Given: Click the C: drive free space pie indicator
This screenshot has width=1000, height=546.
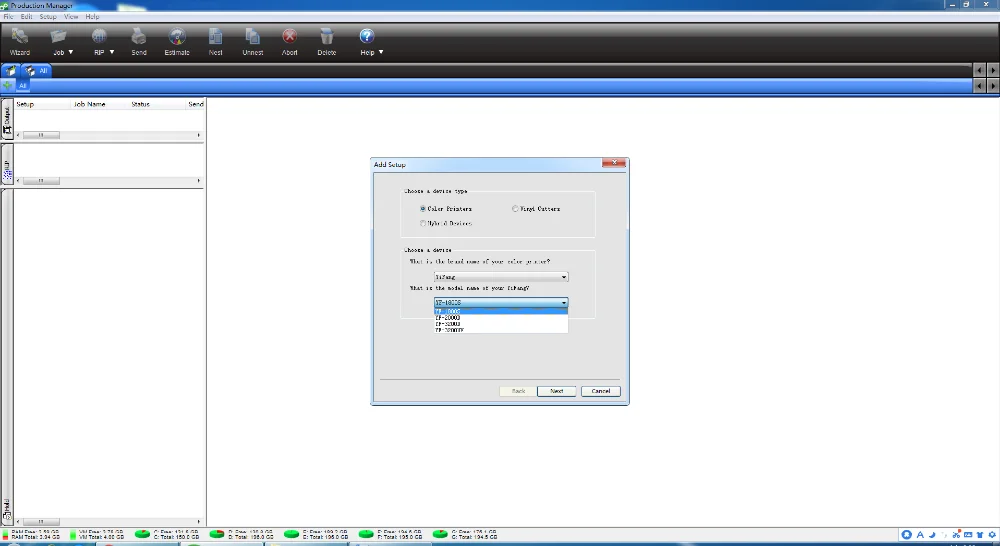Looking at the screenshot, I should 142,534.
